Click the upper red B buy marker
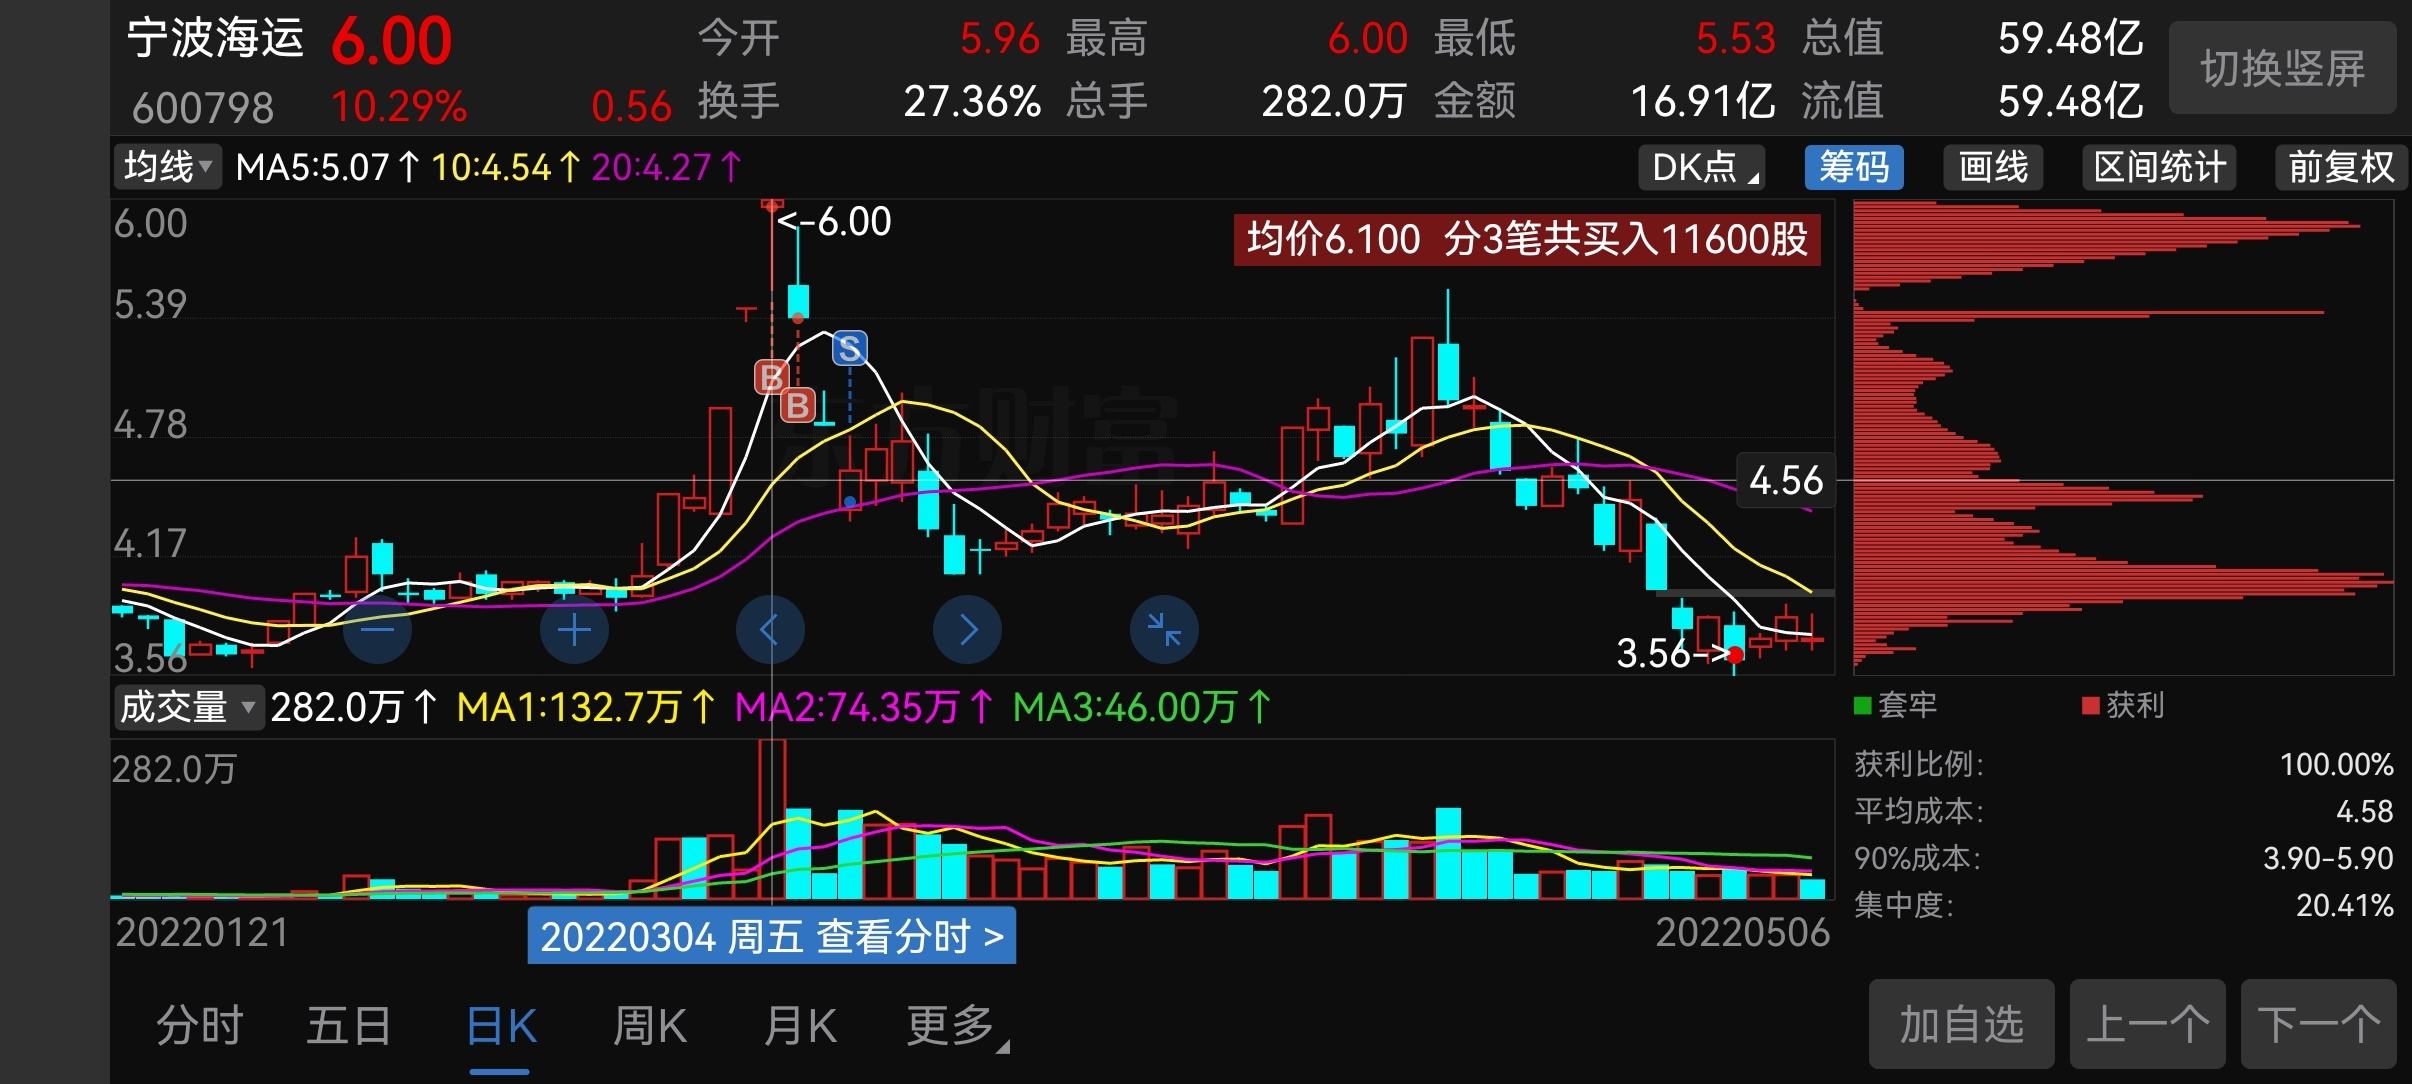This screenshot has height=1084, width=2412. [771, 377]
